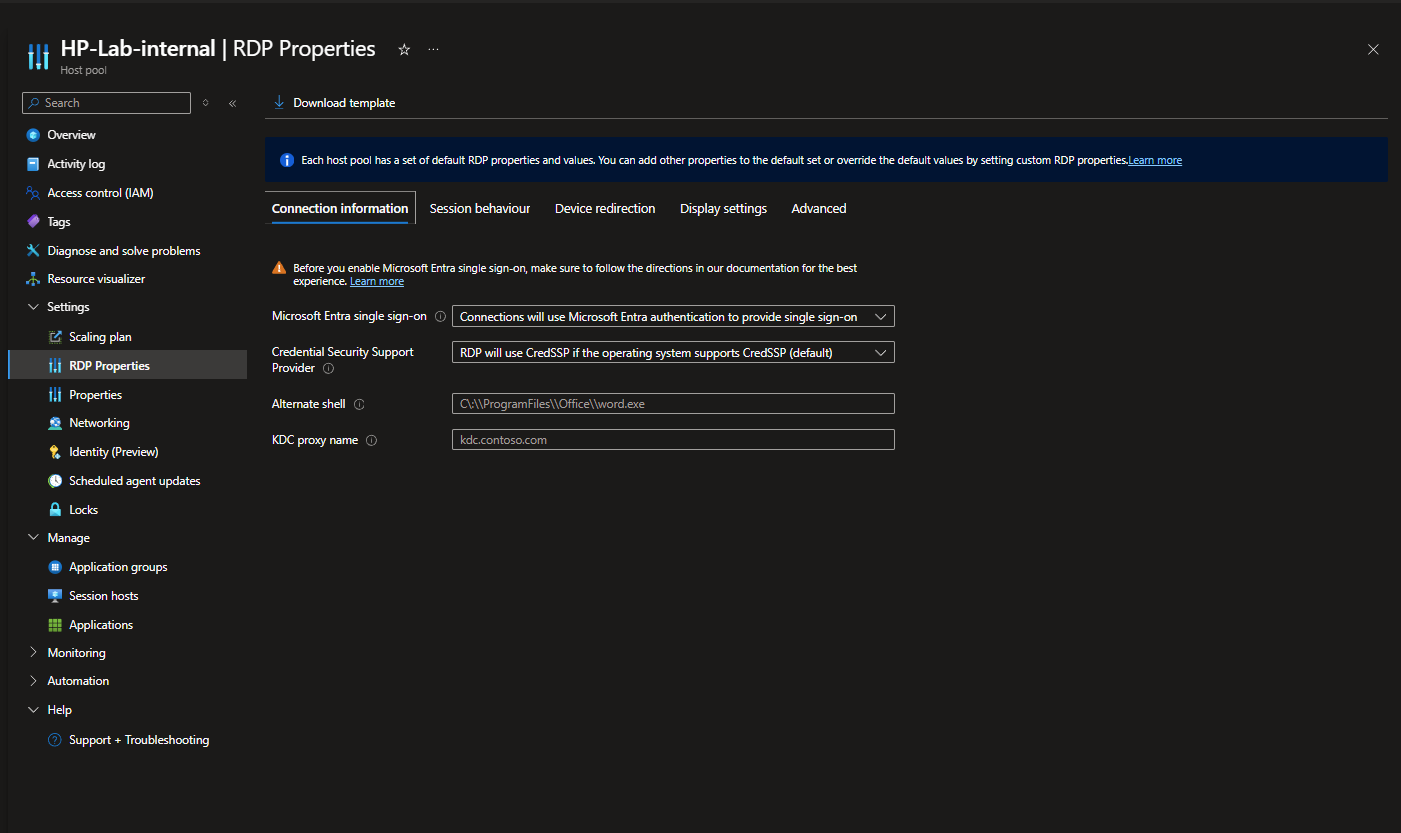
Task: Click the Applications grid icon
Action: pos(55,625)
